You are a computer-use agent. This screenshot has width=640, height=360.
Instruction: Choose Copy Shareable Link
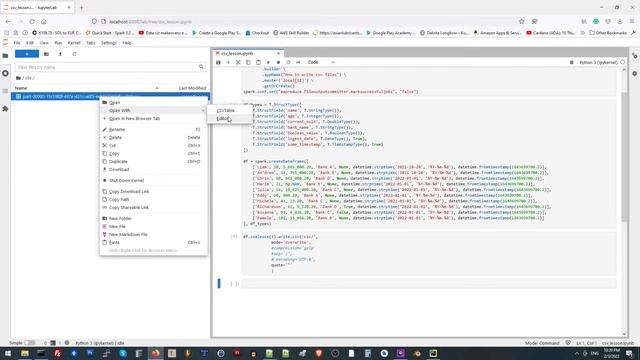[153, 207]
